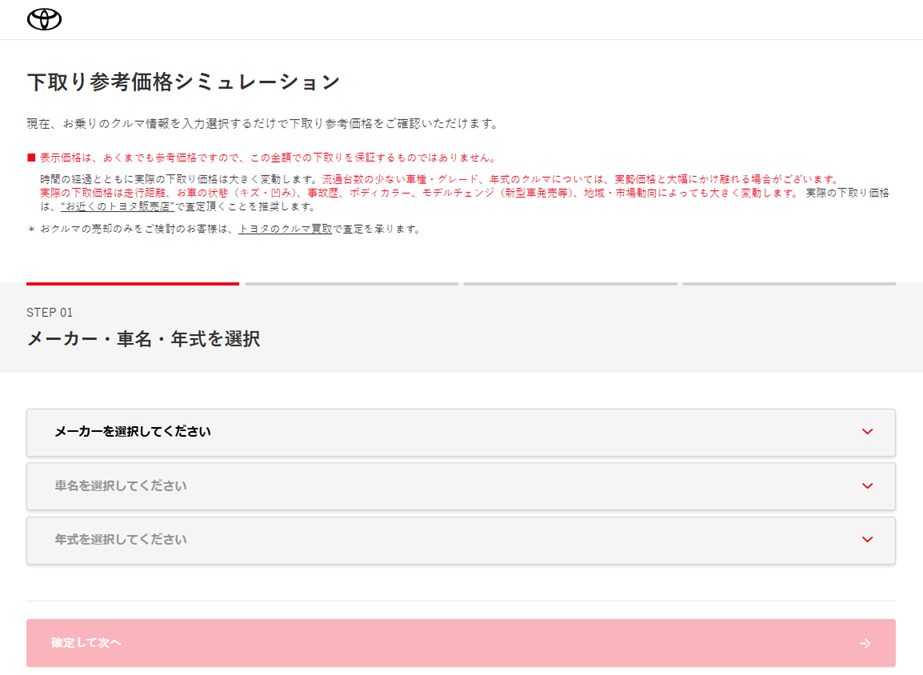Click the 現在、お乗りのクルマ情報 intro sentence
923x675 pixels.
pyautogui.click(x=262, y=124)
